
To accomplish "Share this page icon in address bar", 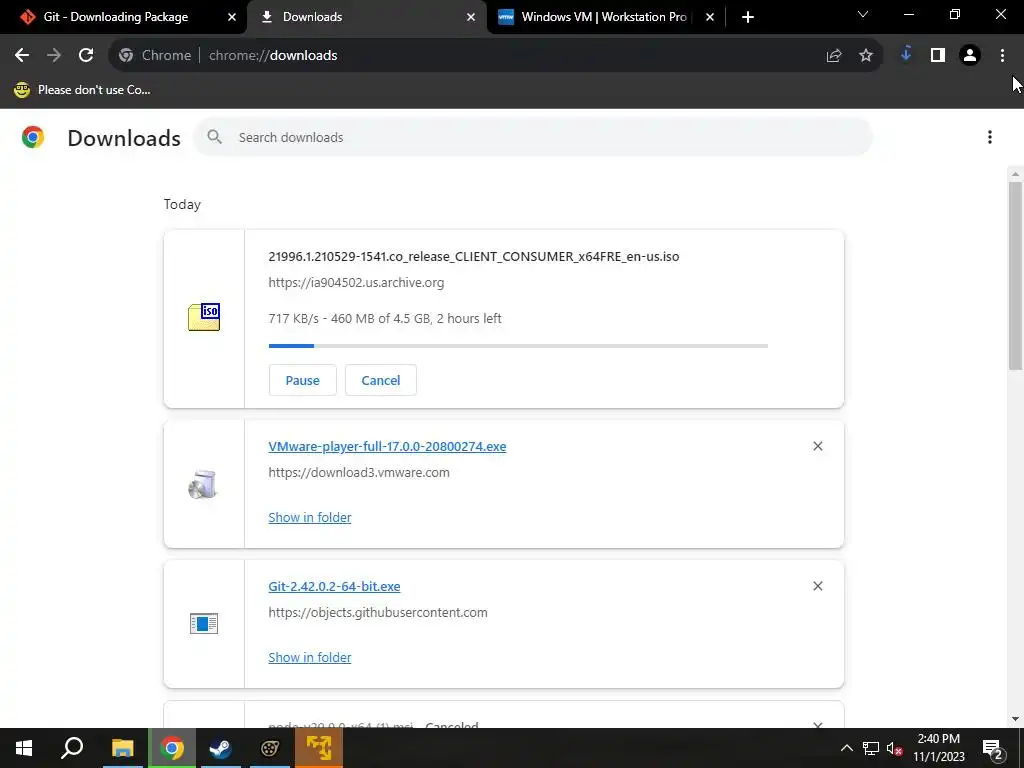I will tap(834, 56).
